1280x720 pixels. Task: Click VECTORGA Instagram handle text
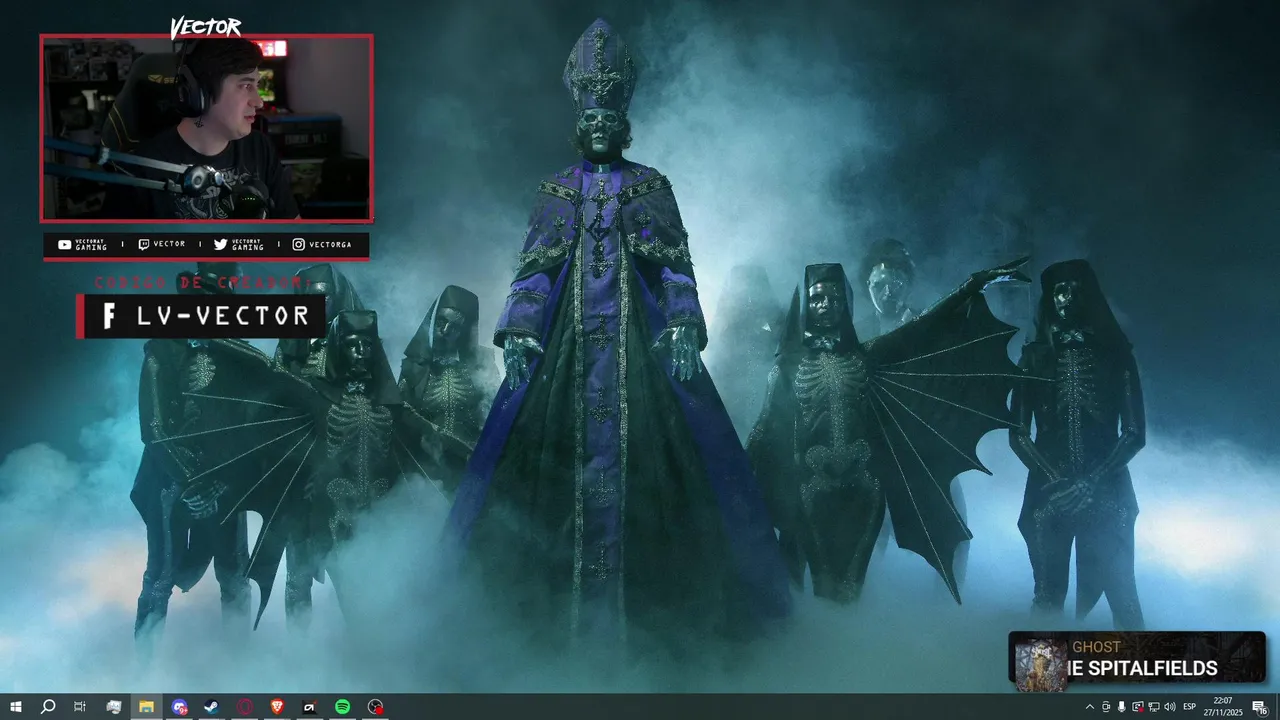coord(330,244)
